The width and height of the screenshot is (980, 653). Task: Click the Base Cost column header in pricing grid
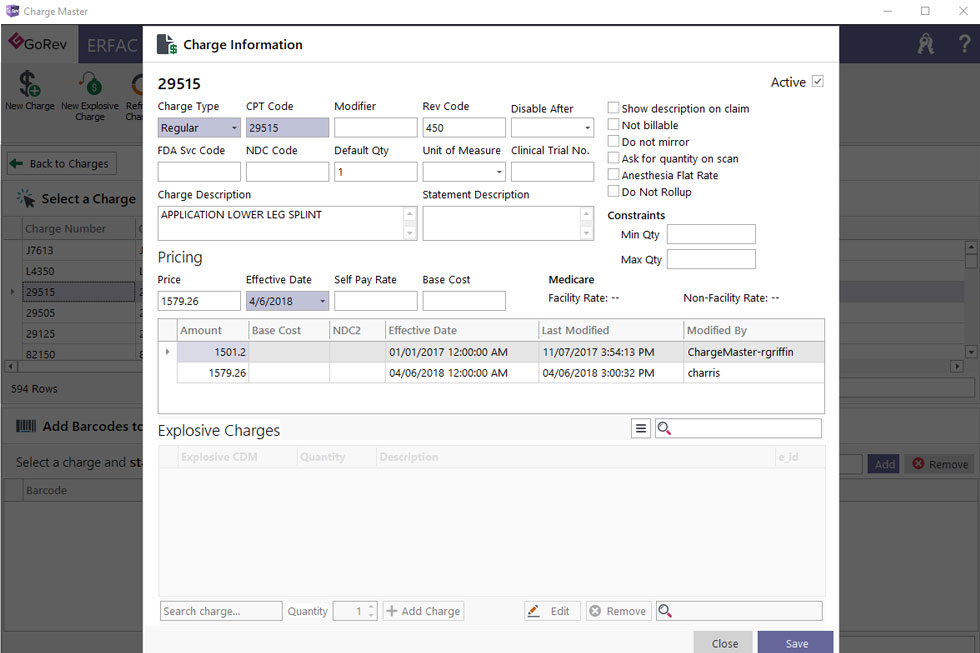tap(289, 331)
